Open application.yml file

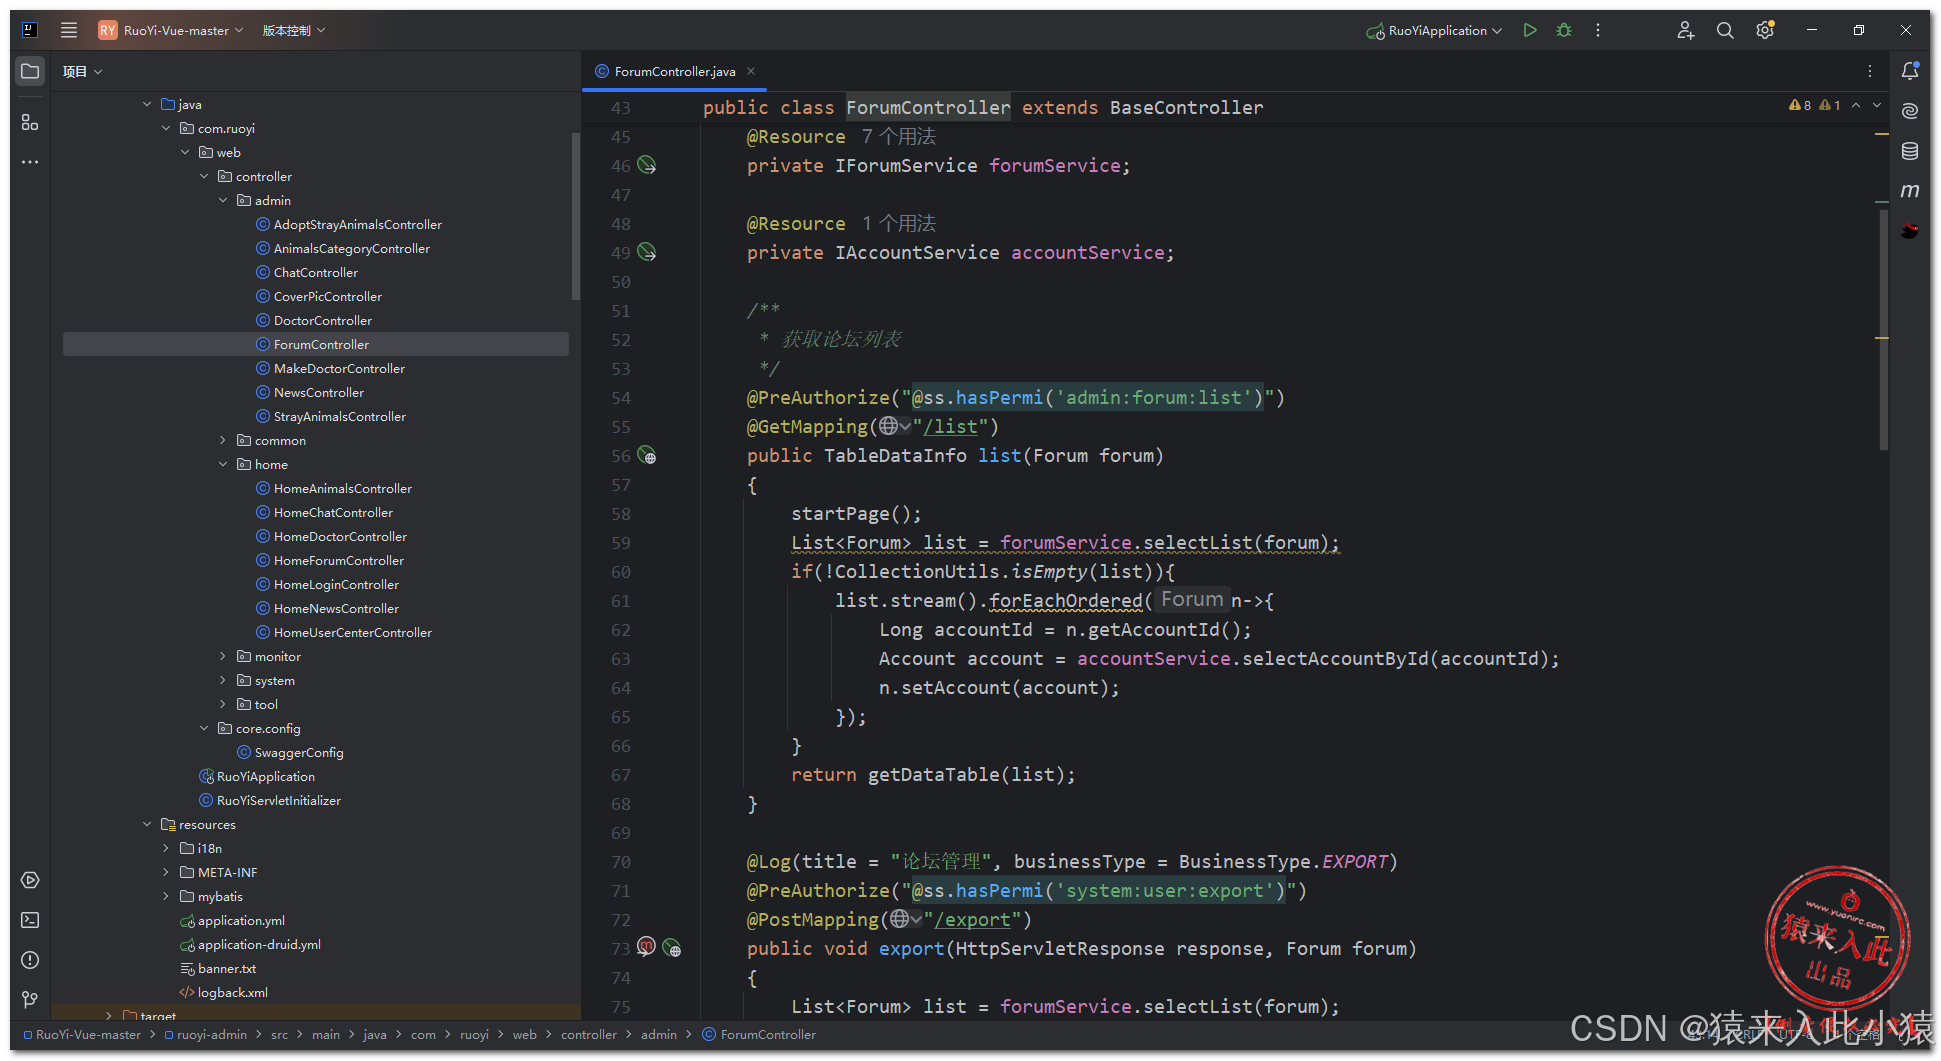click(x=241, y=920)
